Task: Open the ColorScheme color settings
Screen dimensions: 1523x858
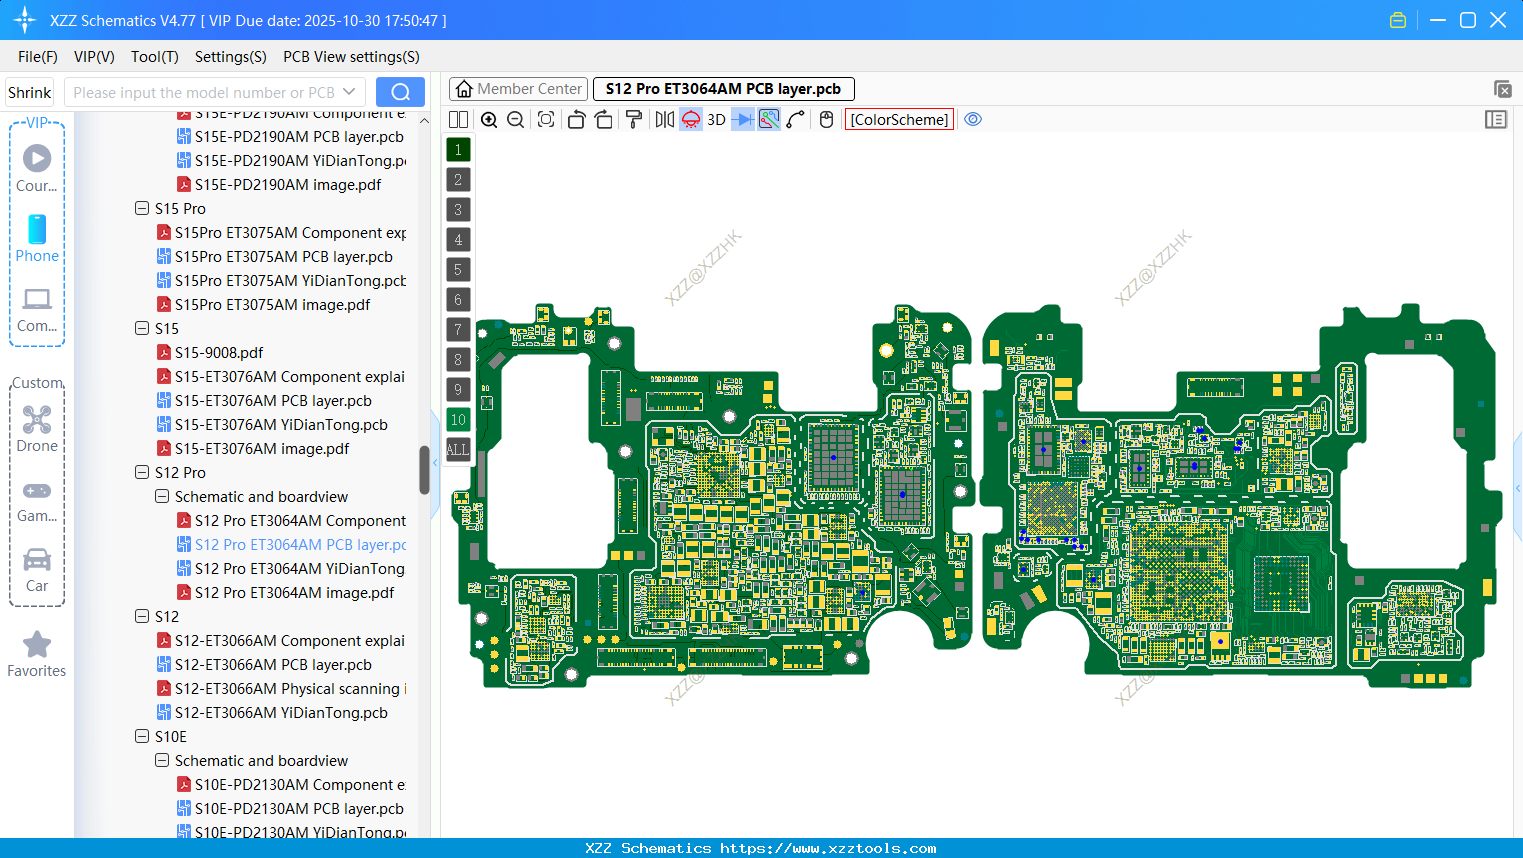Action: 898,119
